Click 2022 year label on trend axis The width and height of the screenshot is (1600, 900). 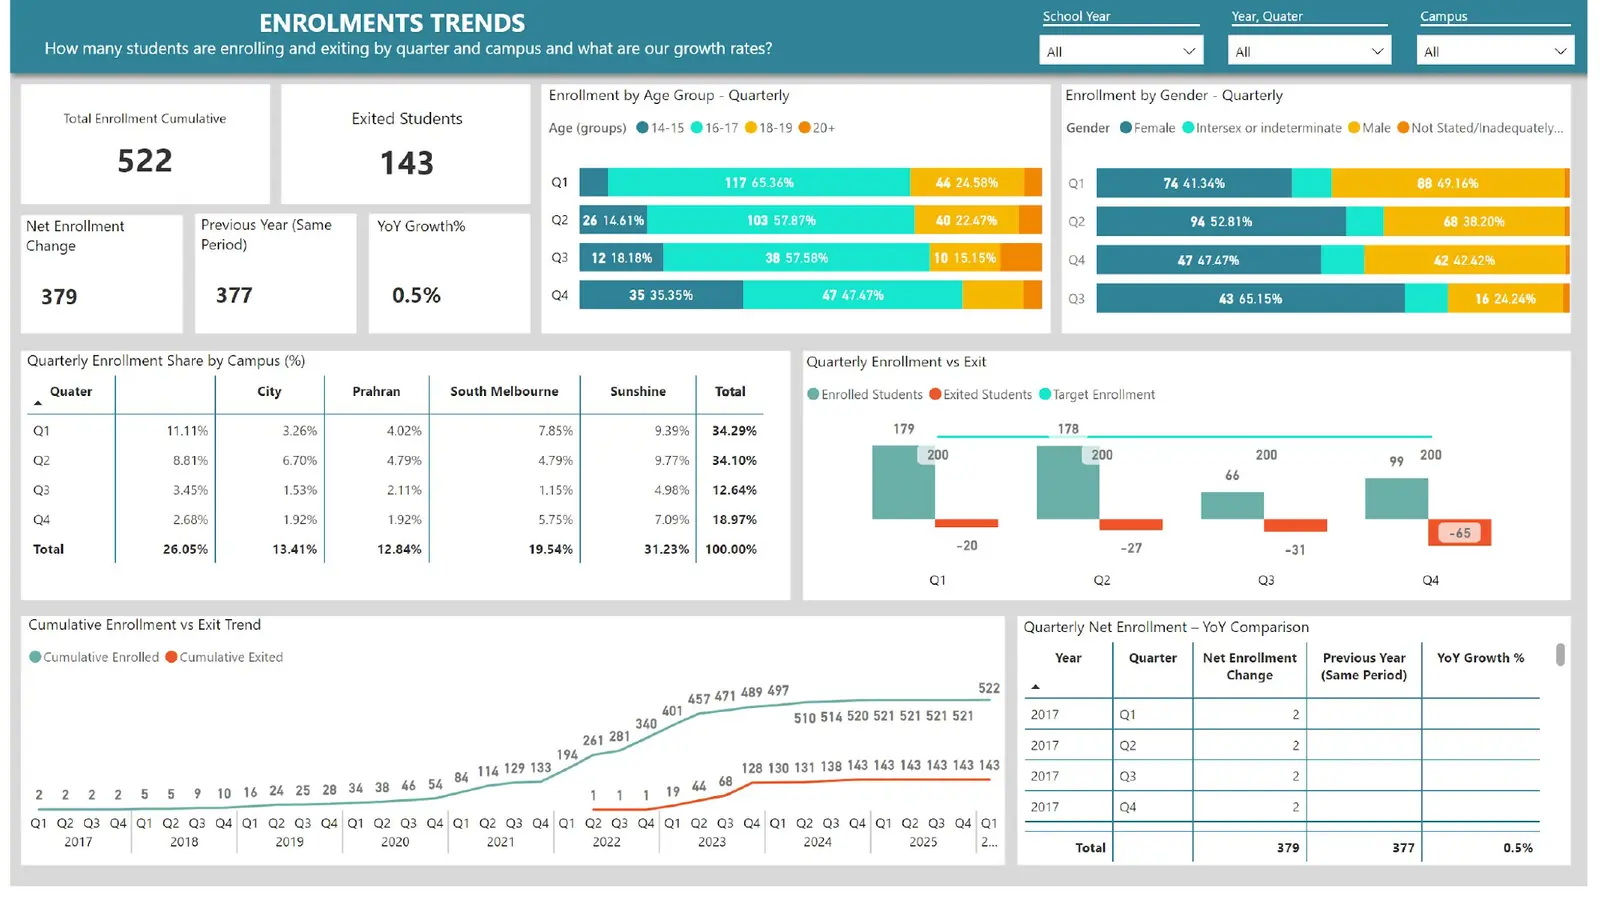(x=606, y=842)
